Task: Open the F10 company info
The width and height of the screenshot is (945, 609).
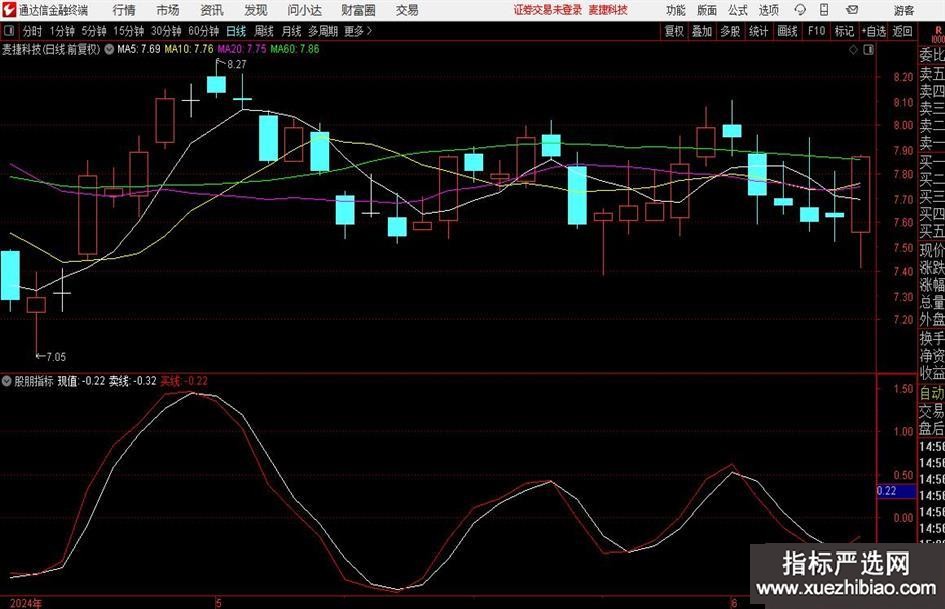Action: (816, 31)
